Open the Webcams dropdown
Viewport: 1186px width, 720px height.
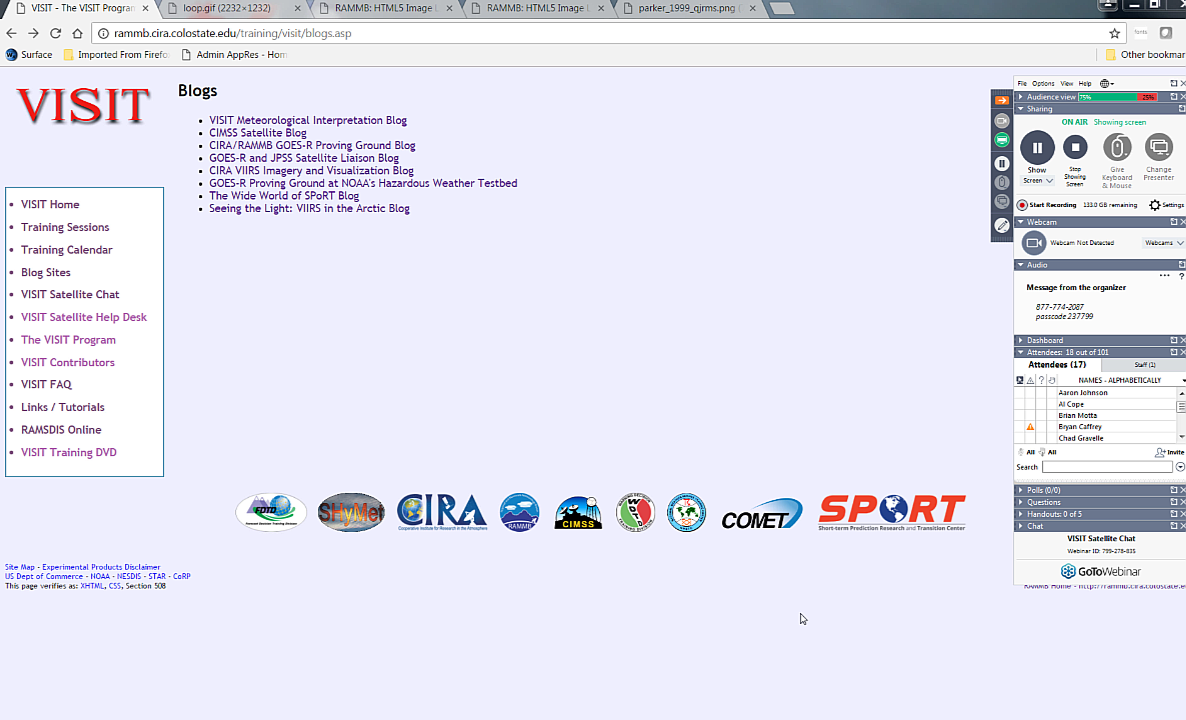point(1164,243)
